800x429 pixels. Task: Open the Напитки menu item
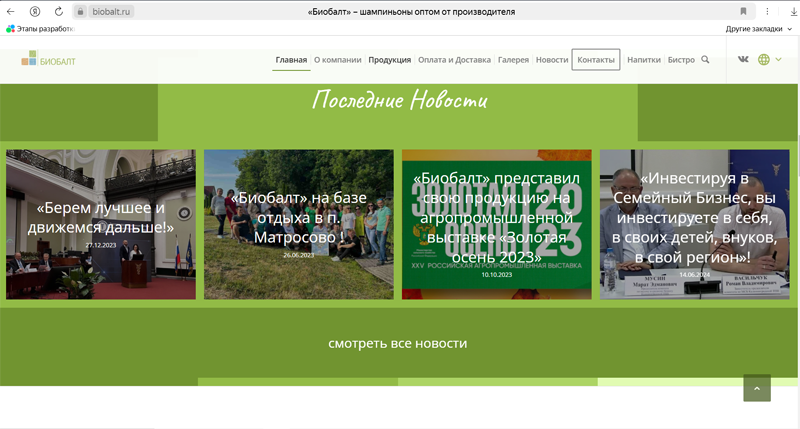pos(644,60)
